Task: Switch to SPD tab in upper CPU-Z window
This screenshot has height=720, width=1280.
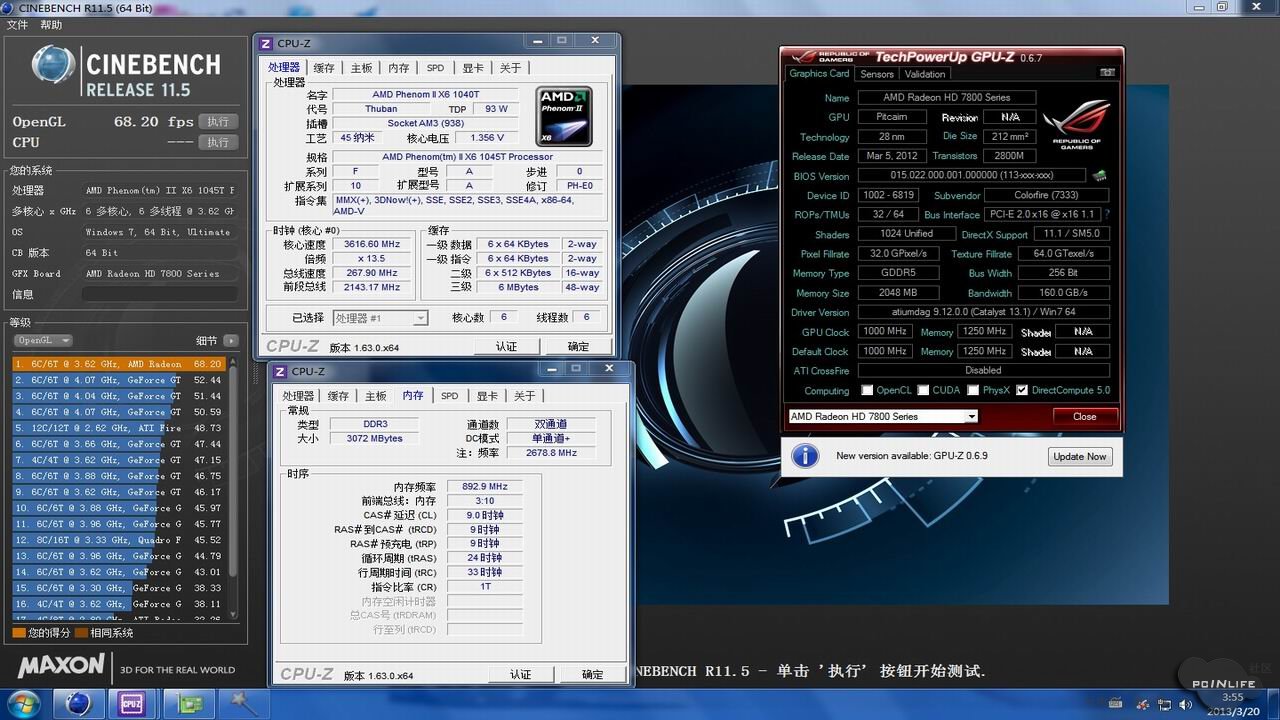Action: [435, 68]
